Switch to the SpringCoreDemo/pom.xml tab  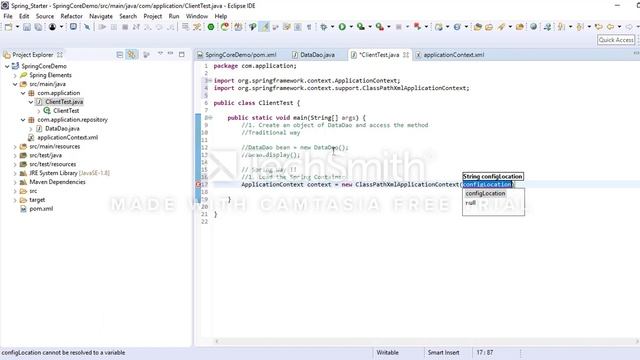click(237, 55)
